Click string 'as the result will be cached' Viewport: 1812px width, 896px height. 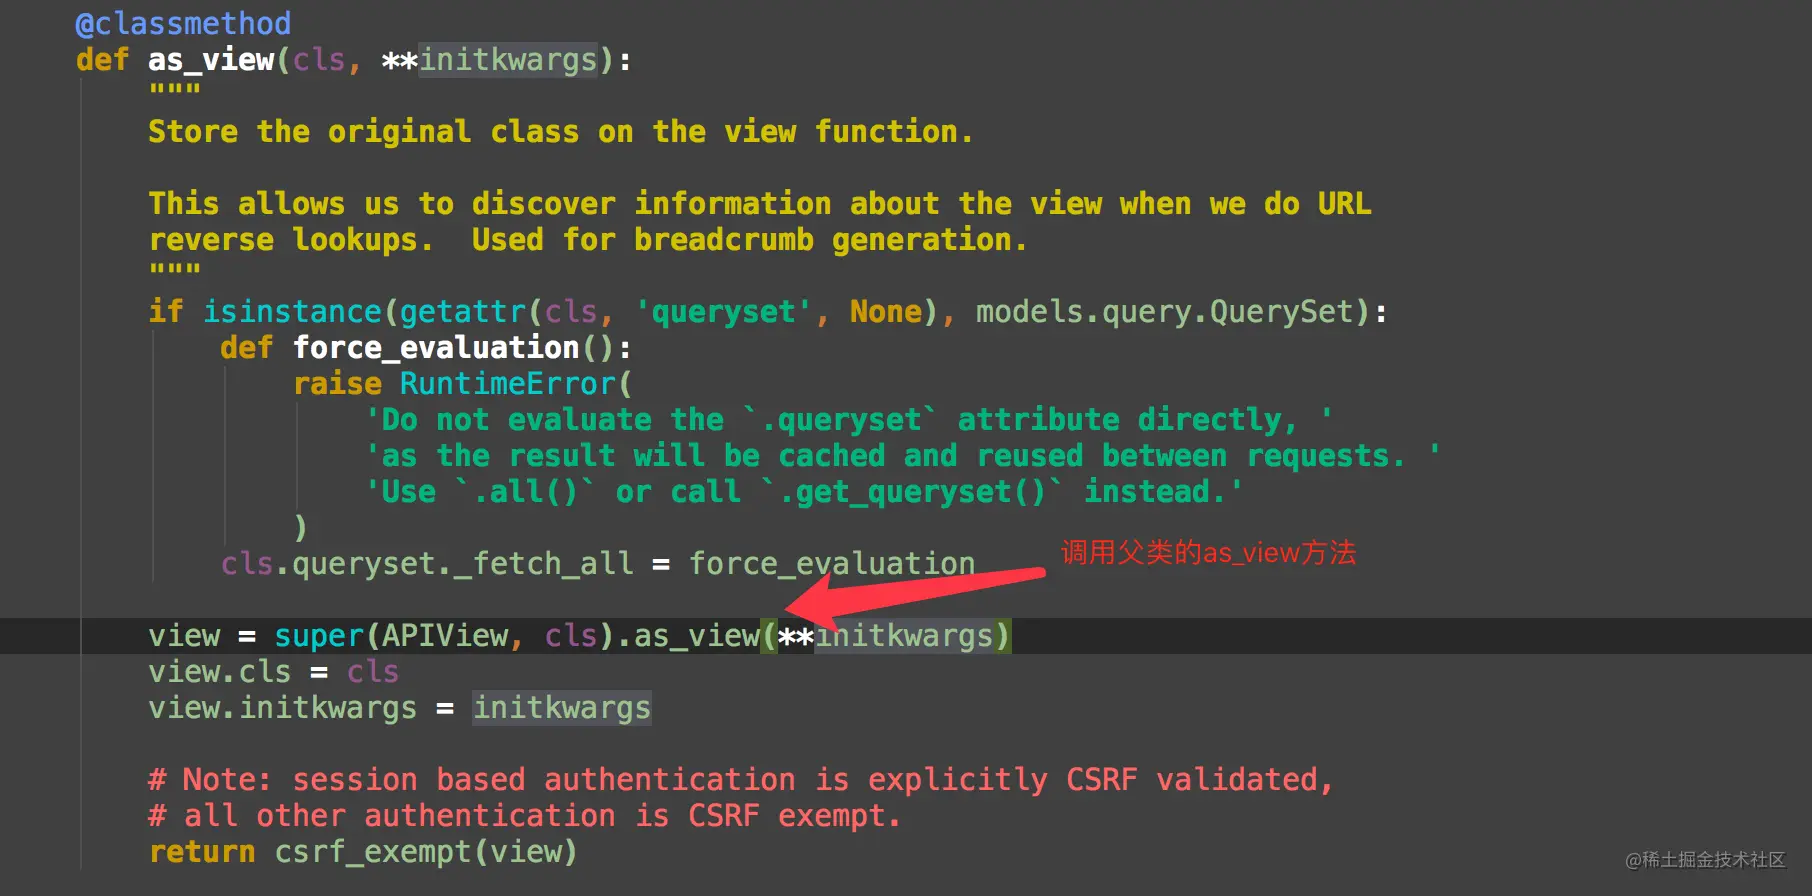pos(903,456)
